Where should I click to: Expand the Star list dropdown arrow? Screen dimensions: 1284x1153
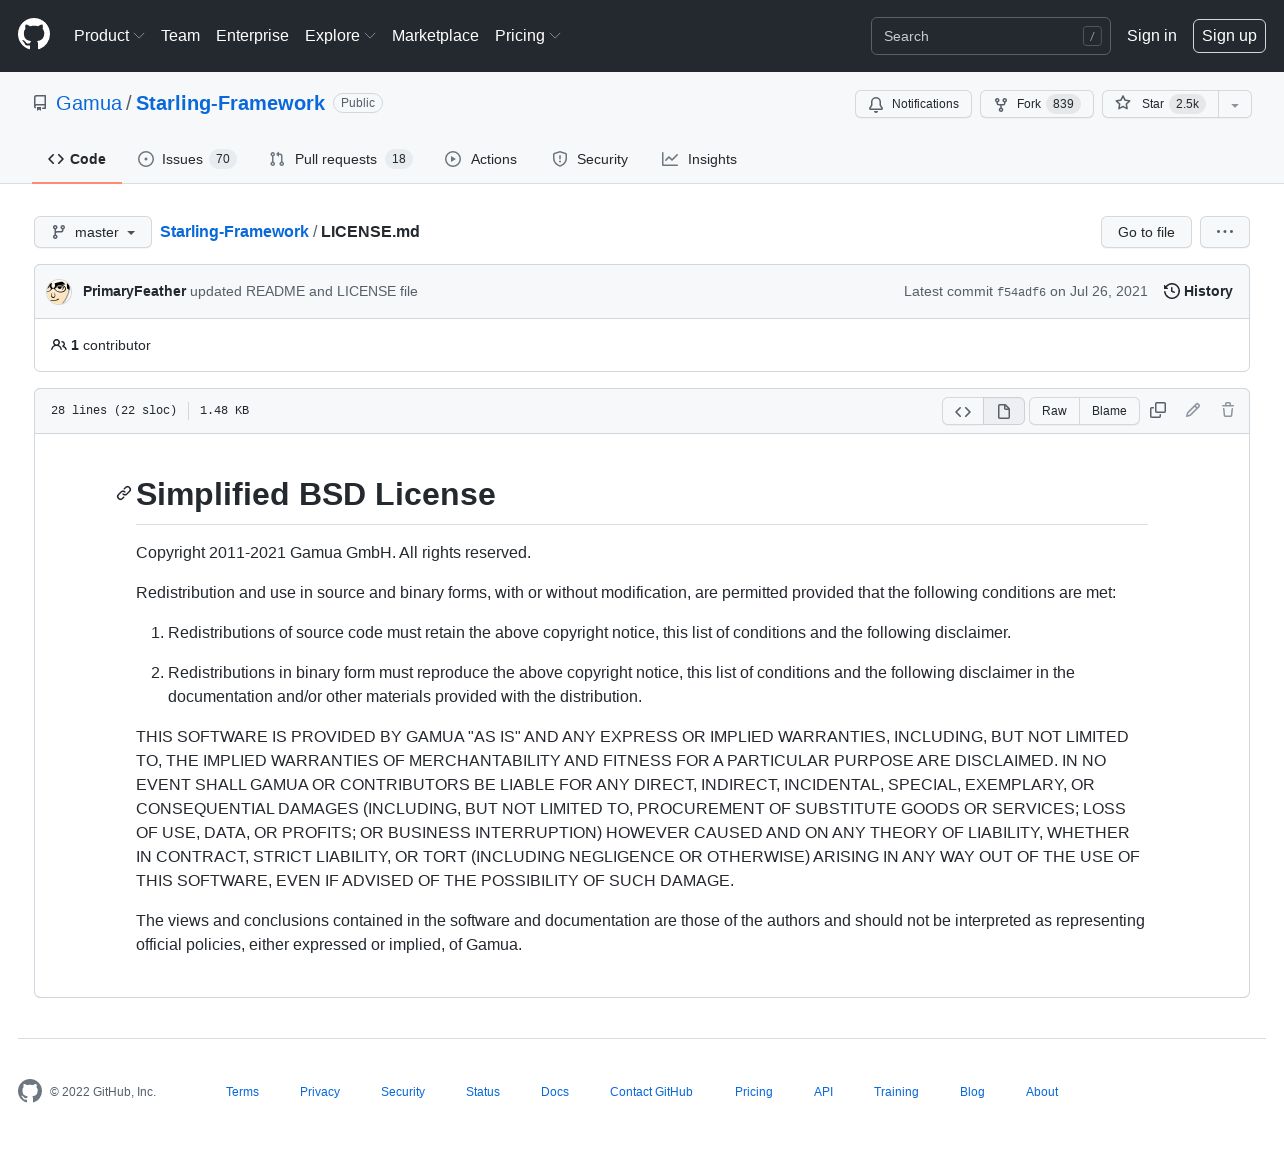(x=1235, y=104)
